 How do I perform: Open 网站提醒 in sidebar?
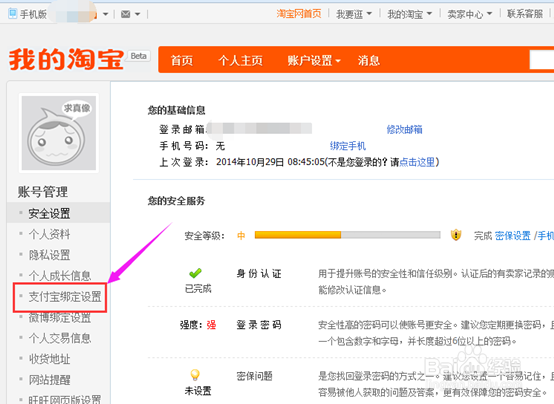point(49,380)
